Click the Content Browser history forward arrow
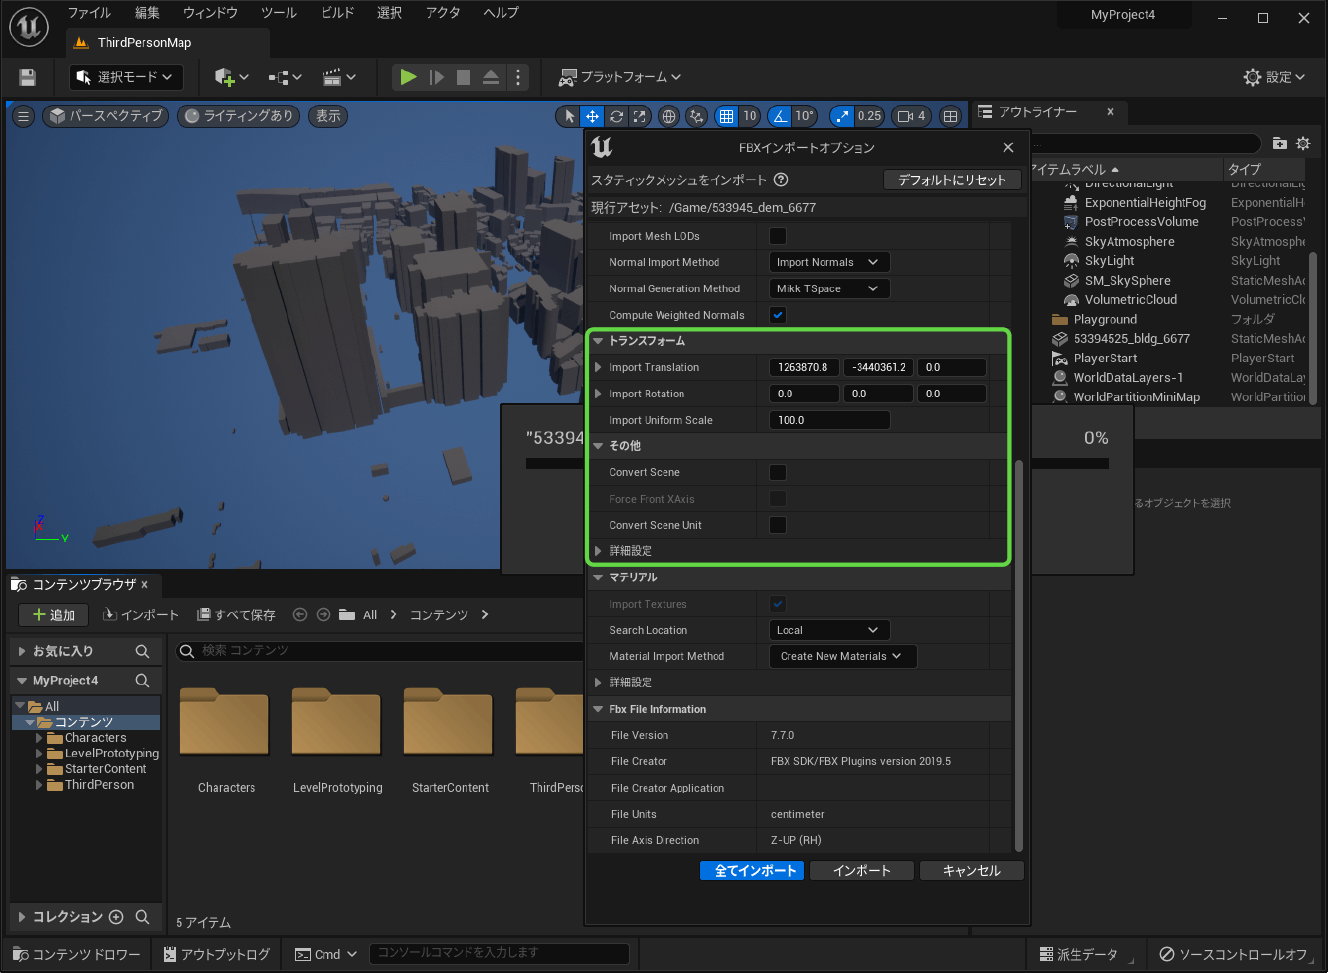The width and height of the screenshot is (1328, 973). pos(323,615)
